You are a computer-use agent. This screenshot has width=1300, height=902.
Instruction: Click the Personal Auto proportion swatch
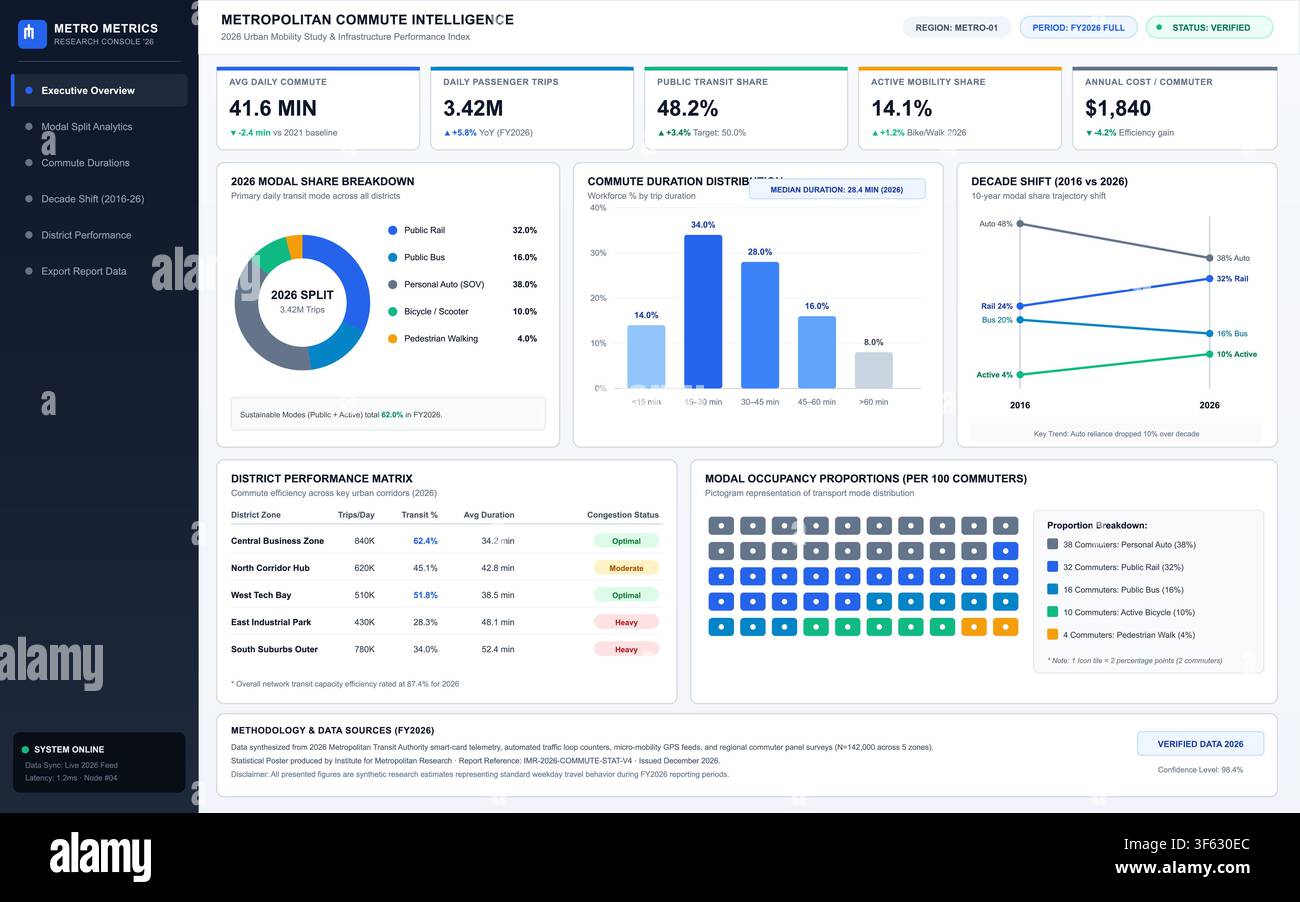click(x=1052, y=544)
